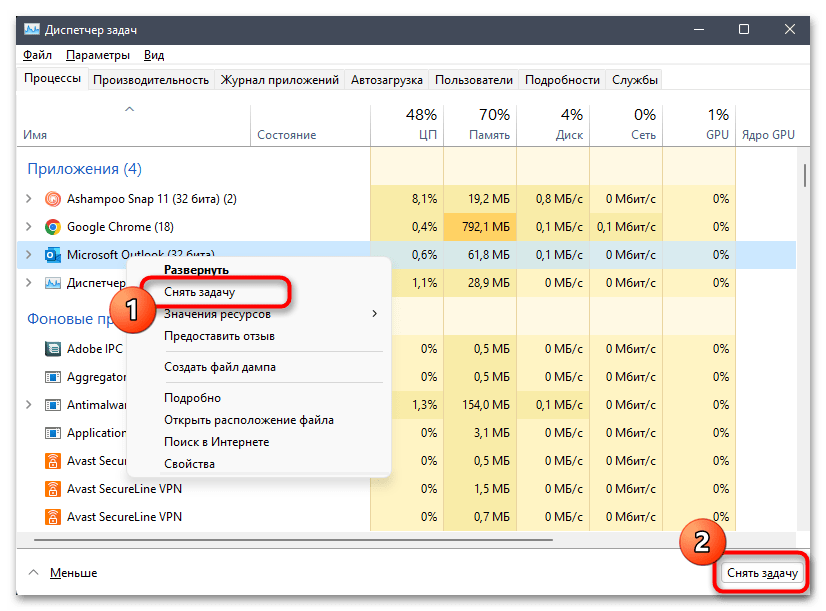Select the Процессы tab
Viewport: 826px width, 611px height.
click(x=53, y=78)
